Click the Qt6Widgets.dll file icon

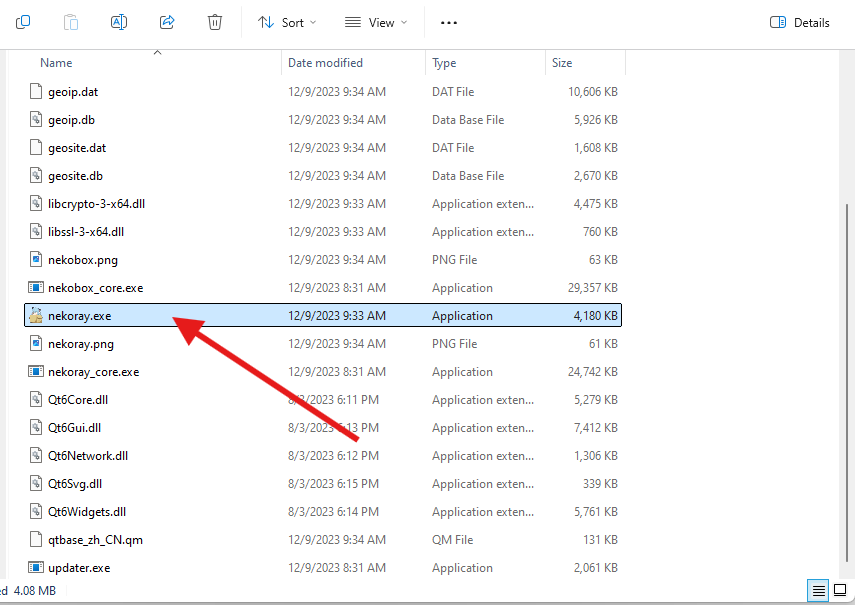click(36, 511)
